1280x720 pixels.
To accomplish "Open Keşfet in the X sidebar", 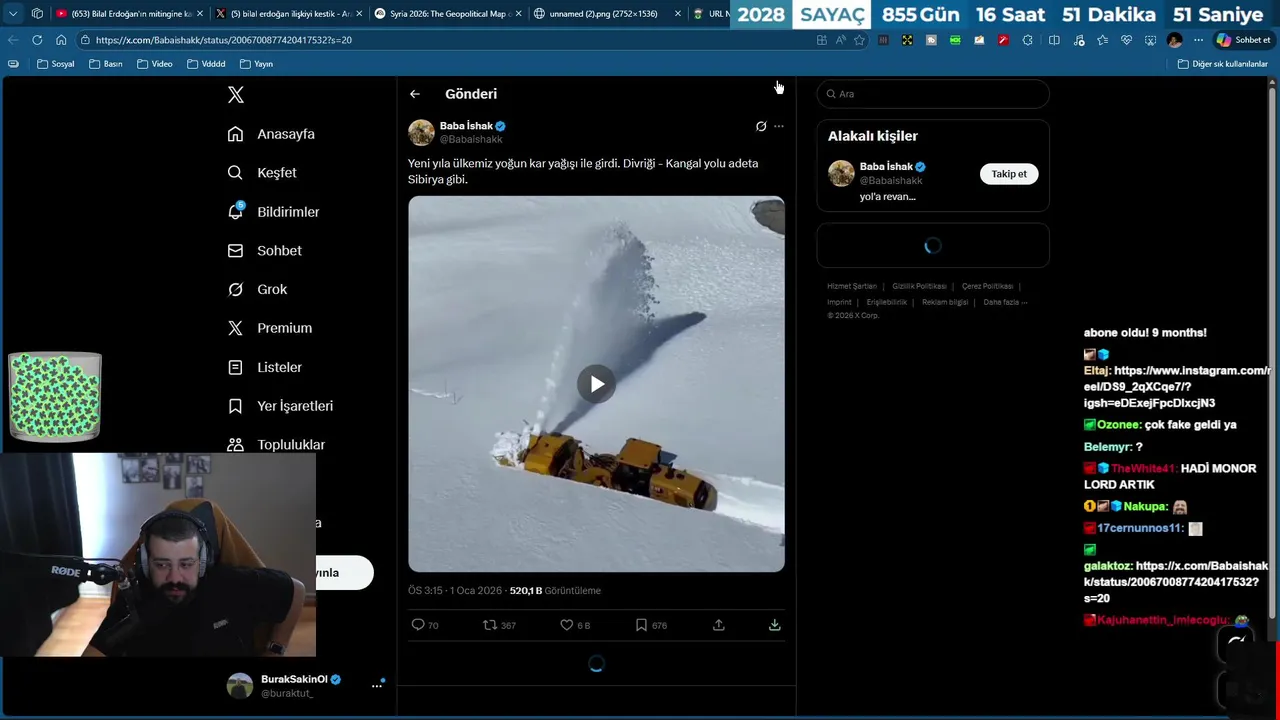I will tap(262, 173).
